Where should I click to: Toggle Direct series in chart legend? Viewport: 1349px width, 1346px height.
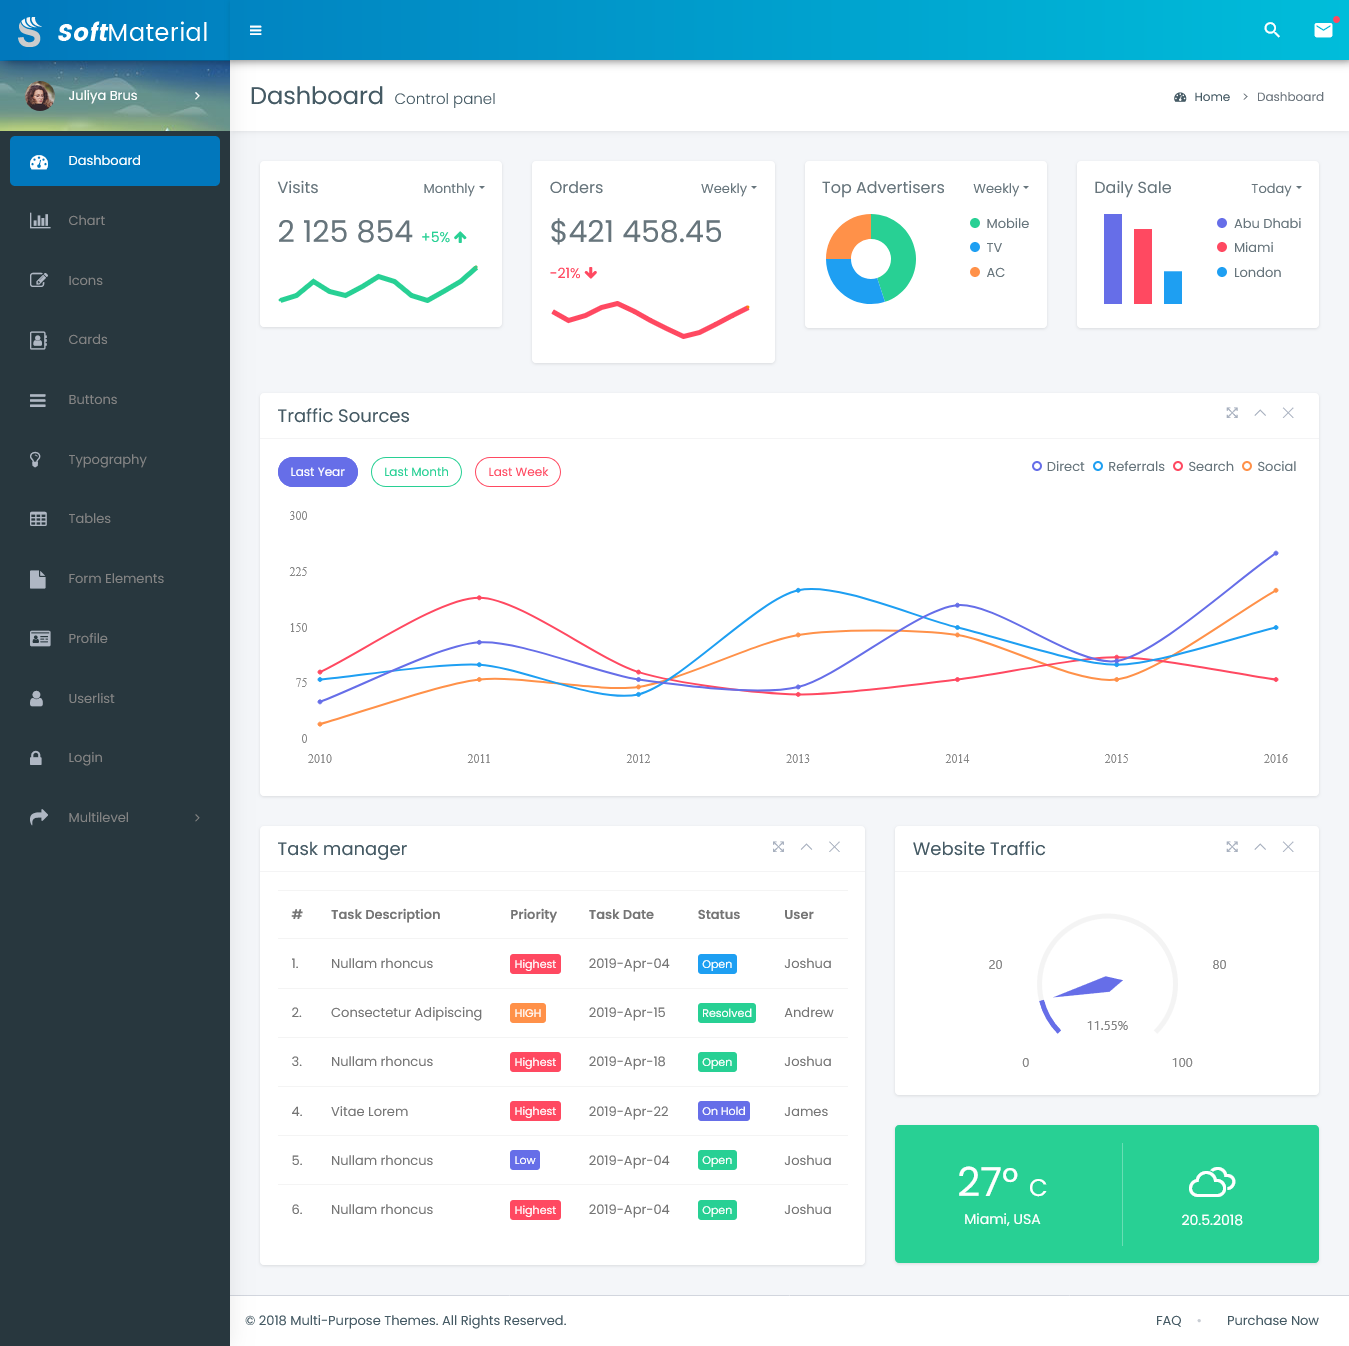[x=1058, y=466]
